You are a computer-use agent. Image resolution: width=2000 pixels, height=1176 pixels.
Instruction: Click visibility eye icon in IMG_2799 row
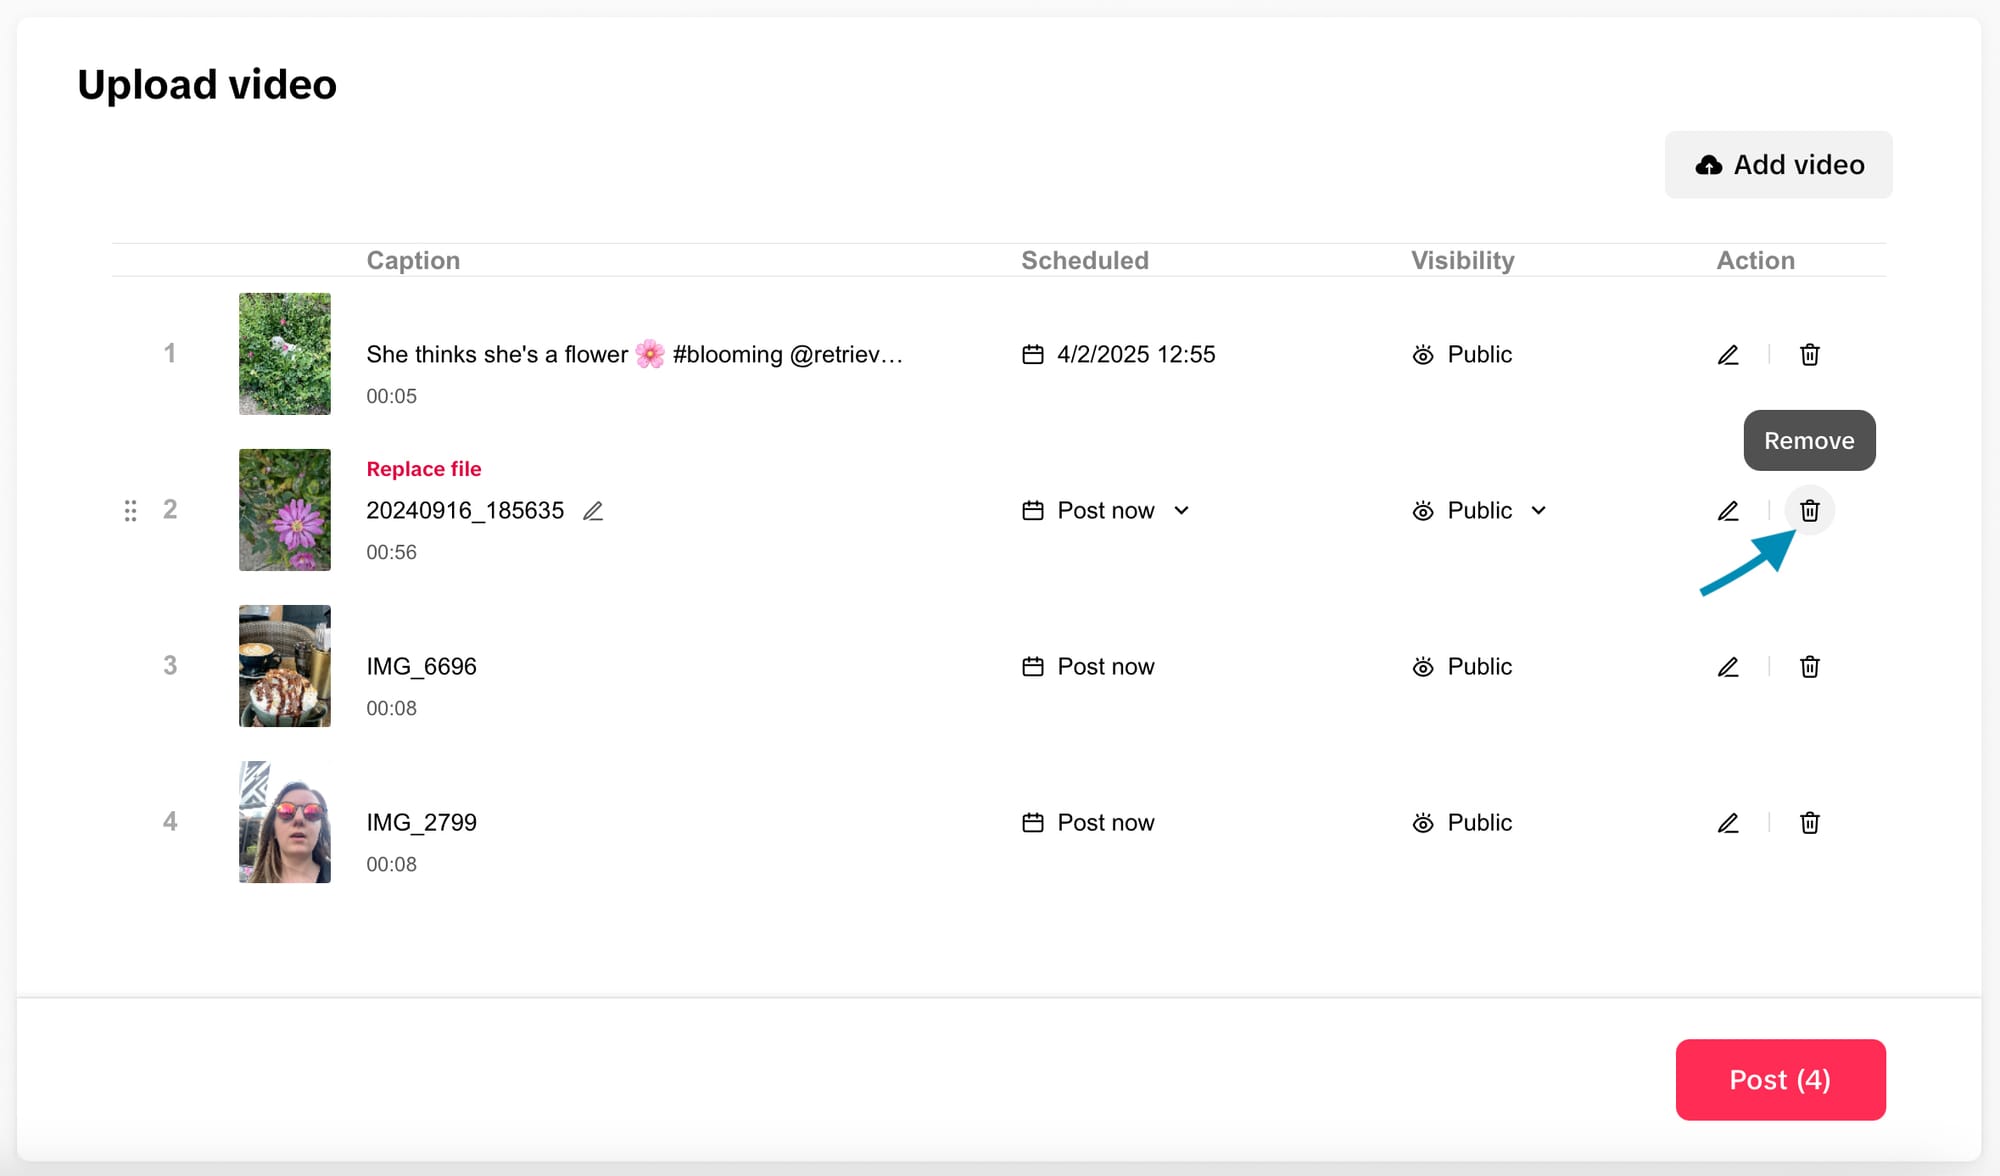coord(1423,823)
